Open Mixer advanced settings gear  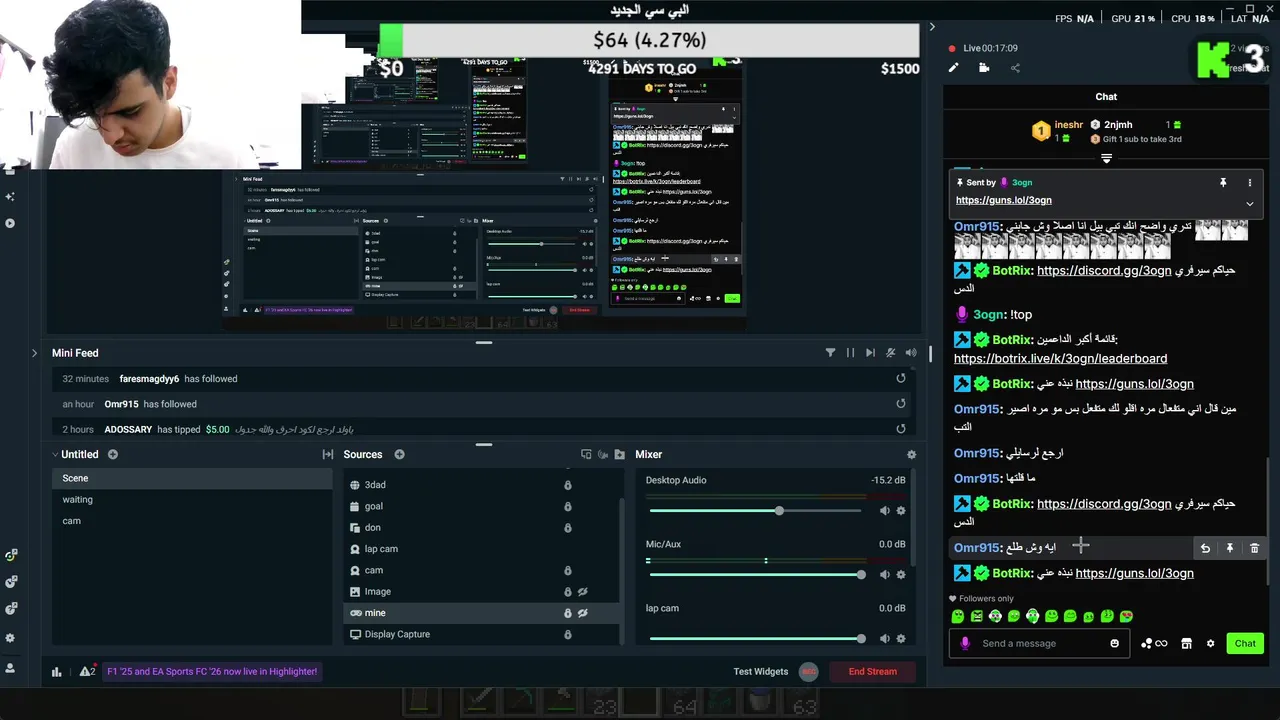pos(911,454)
